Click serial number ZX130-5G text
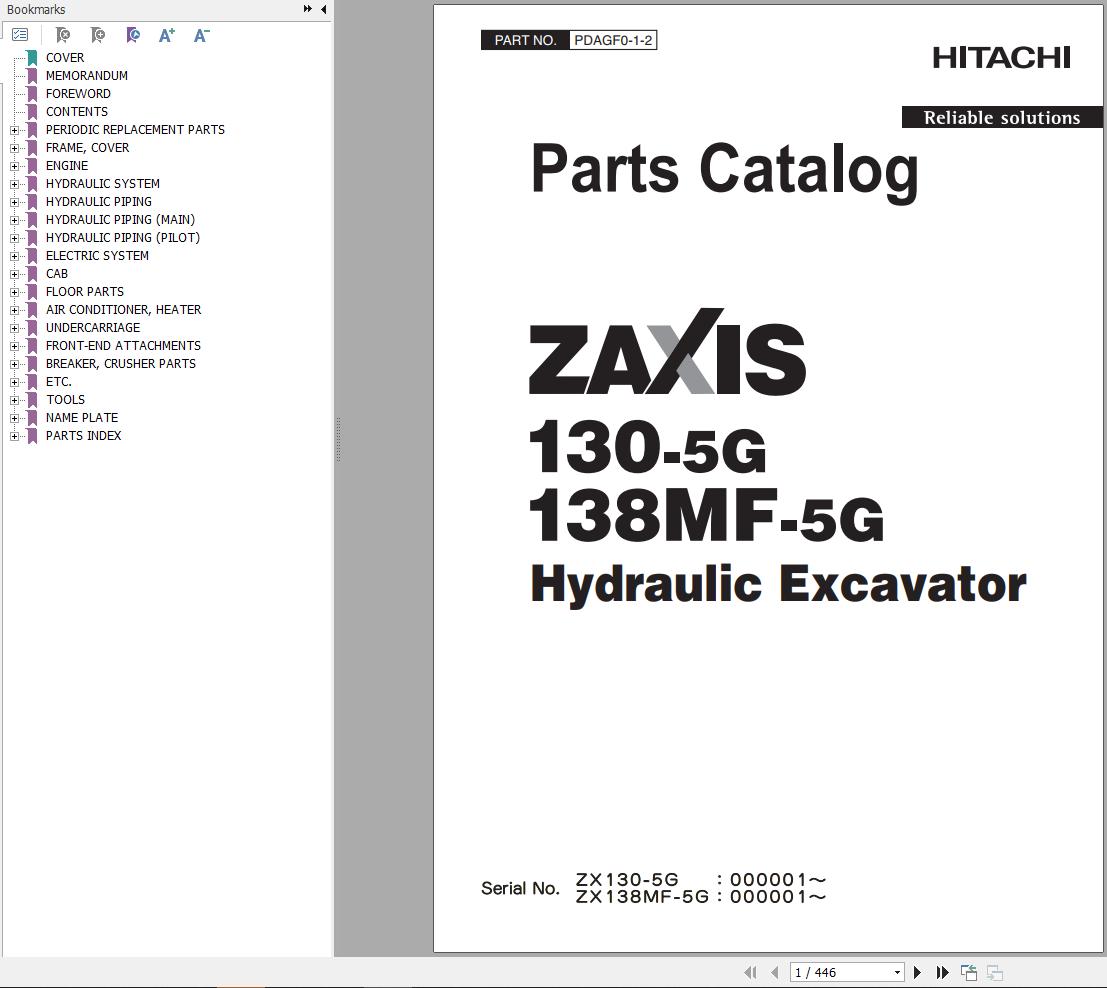The height and width of the screenshot is (988, 1107). click(x=627, y=880)
